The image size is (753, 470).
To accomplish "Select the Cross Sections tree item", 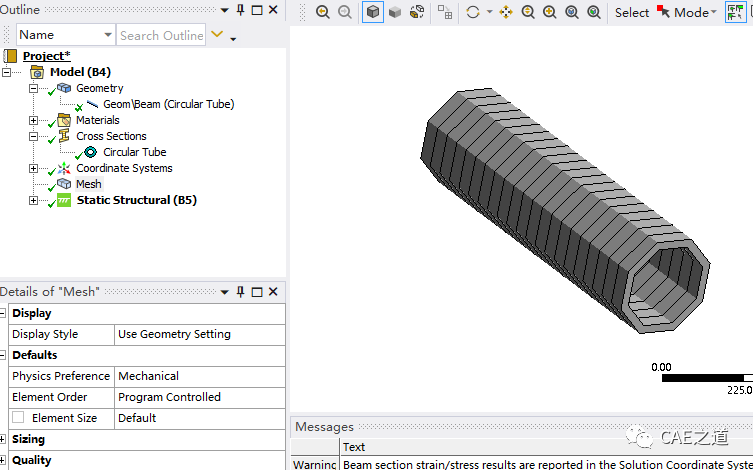I will tap(111, 136).
